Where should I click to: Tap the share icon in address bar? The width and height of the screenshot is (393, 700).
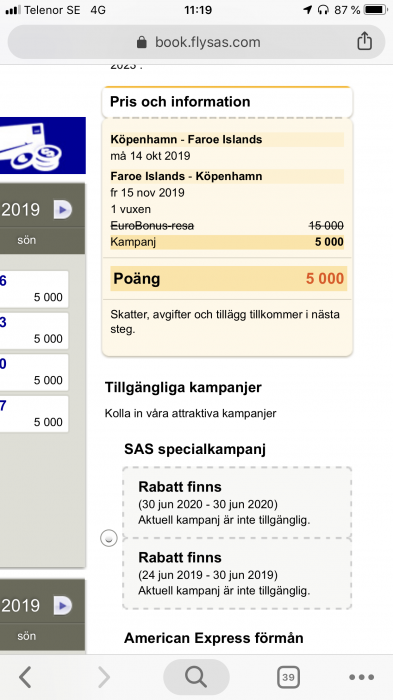(364, 41)
